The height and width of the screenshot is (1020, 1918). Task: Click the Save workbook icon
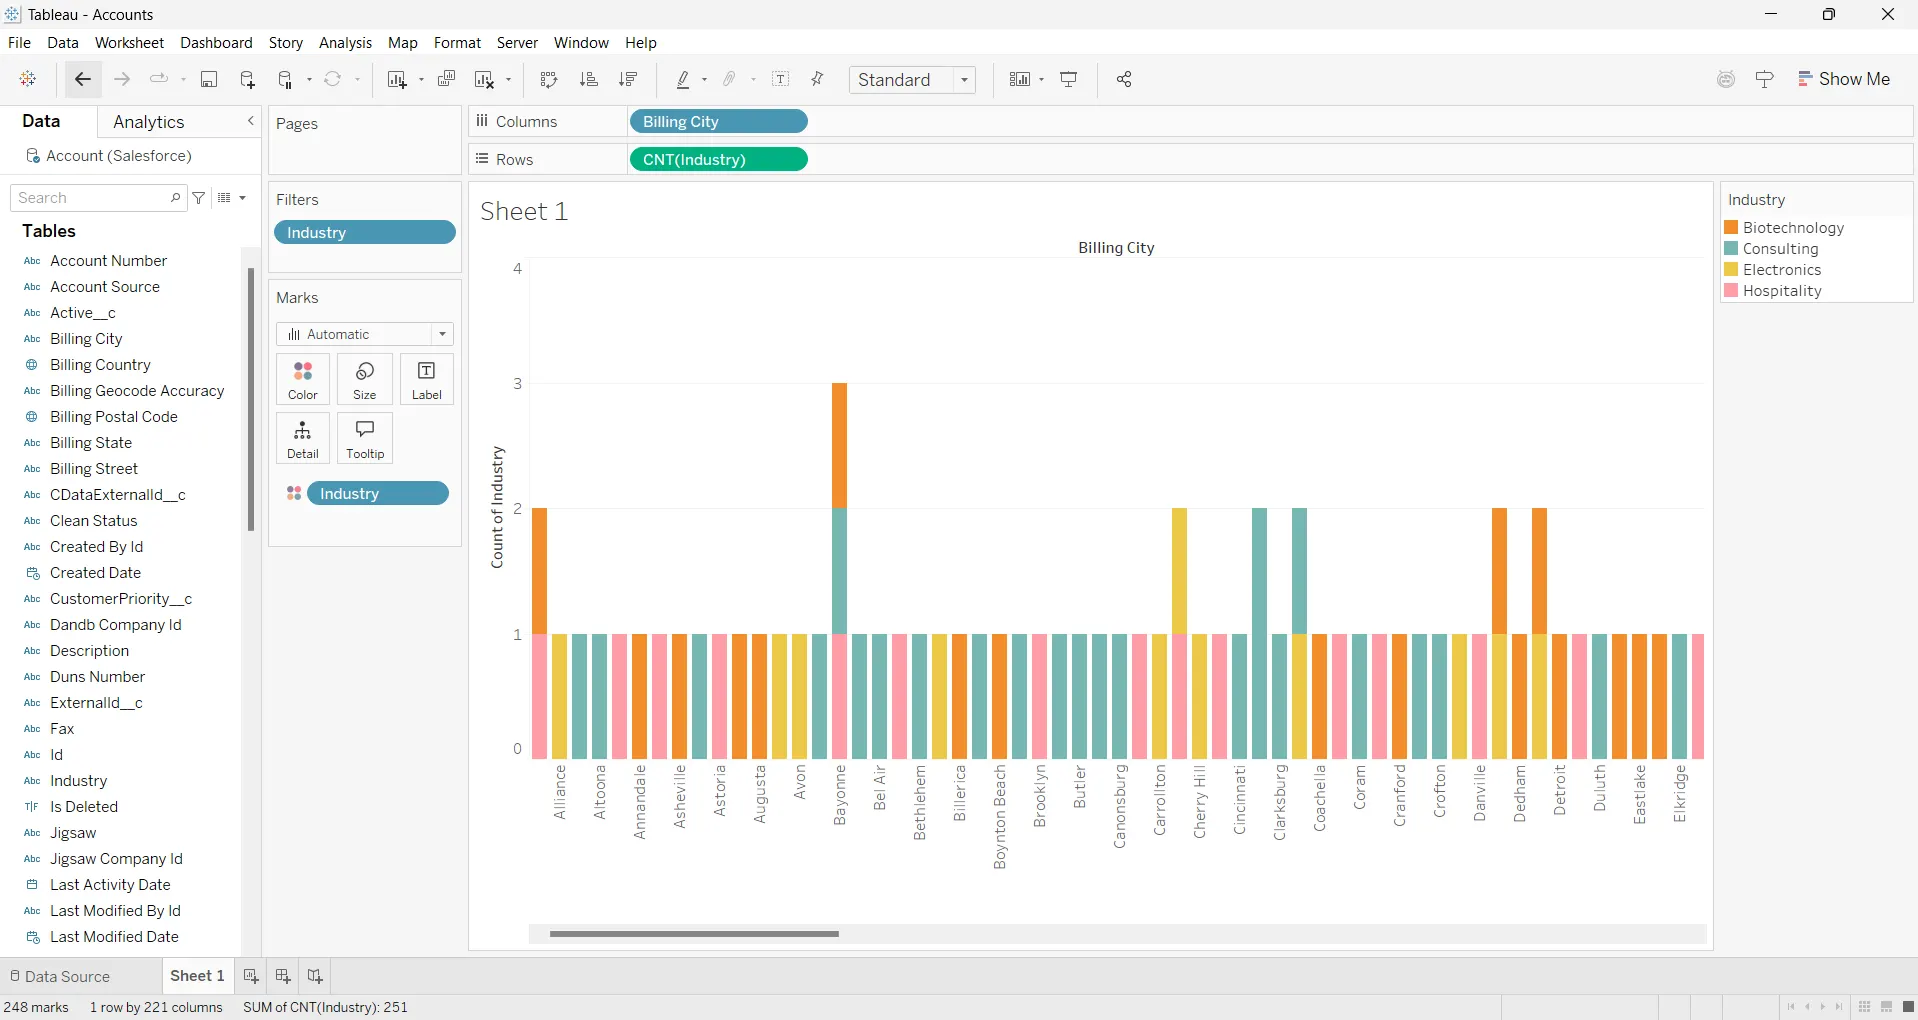(209, 80)
